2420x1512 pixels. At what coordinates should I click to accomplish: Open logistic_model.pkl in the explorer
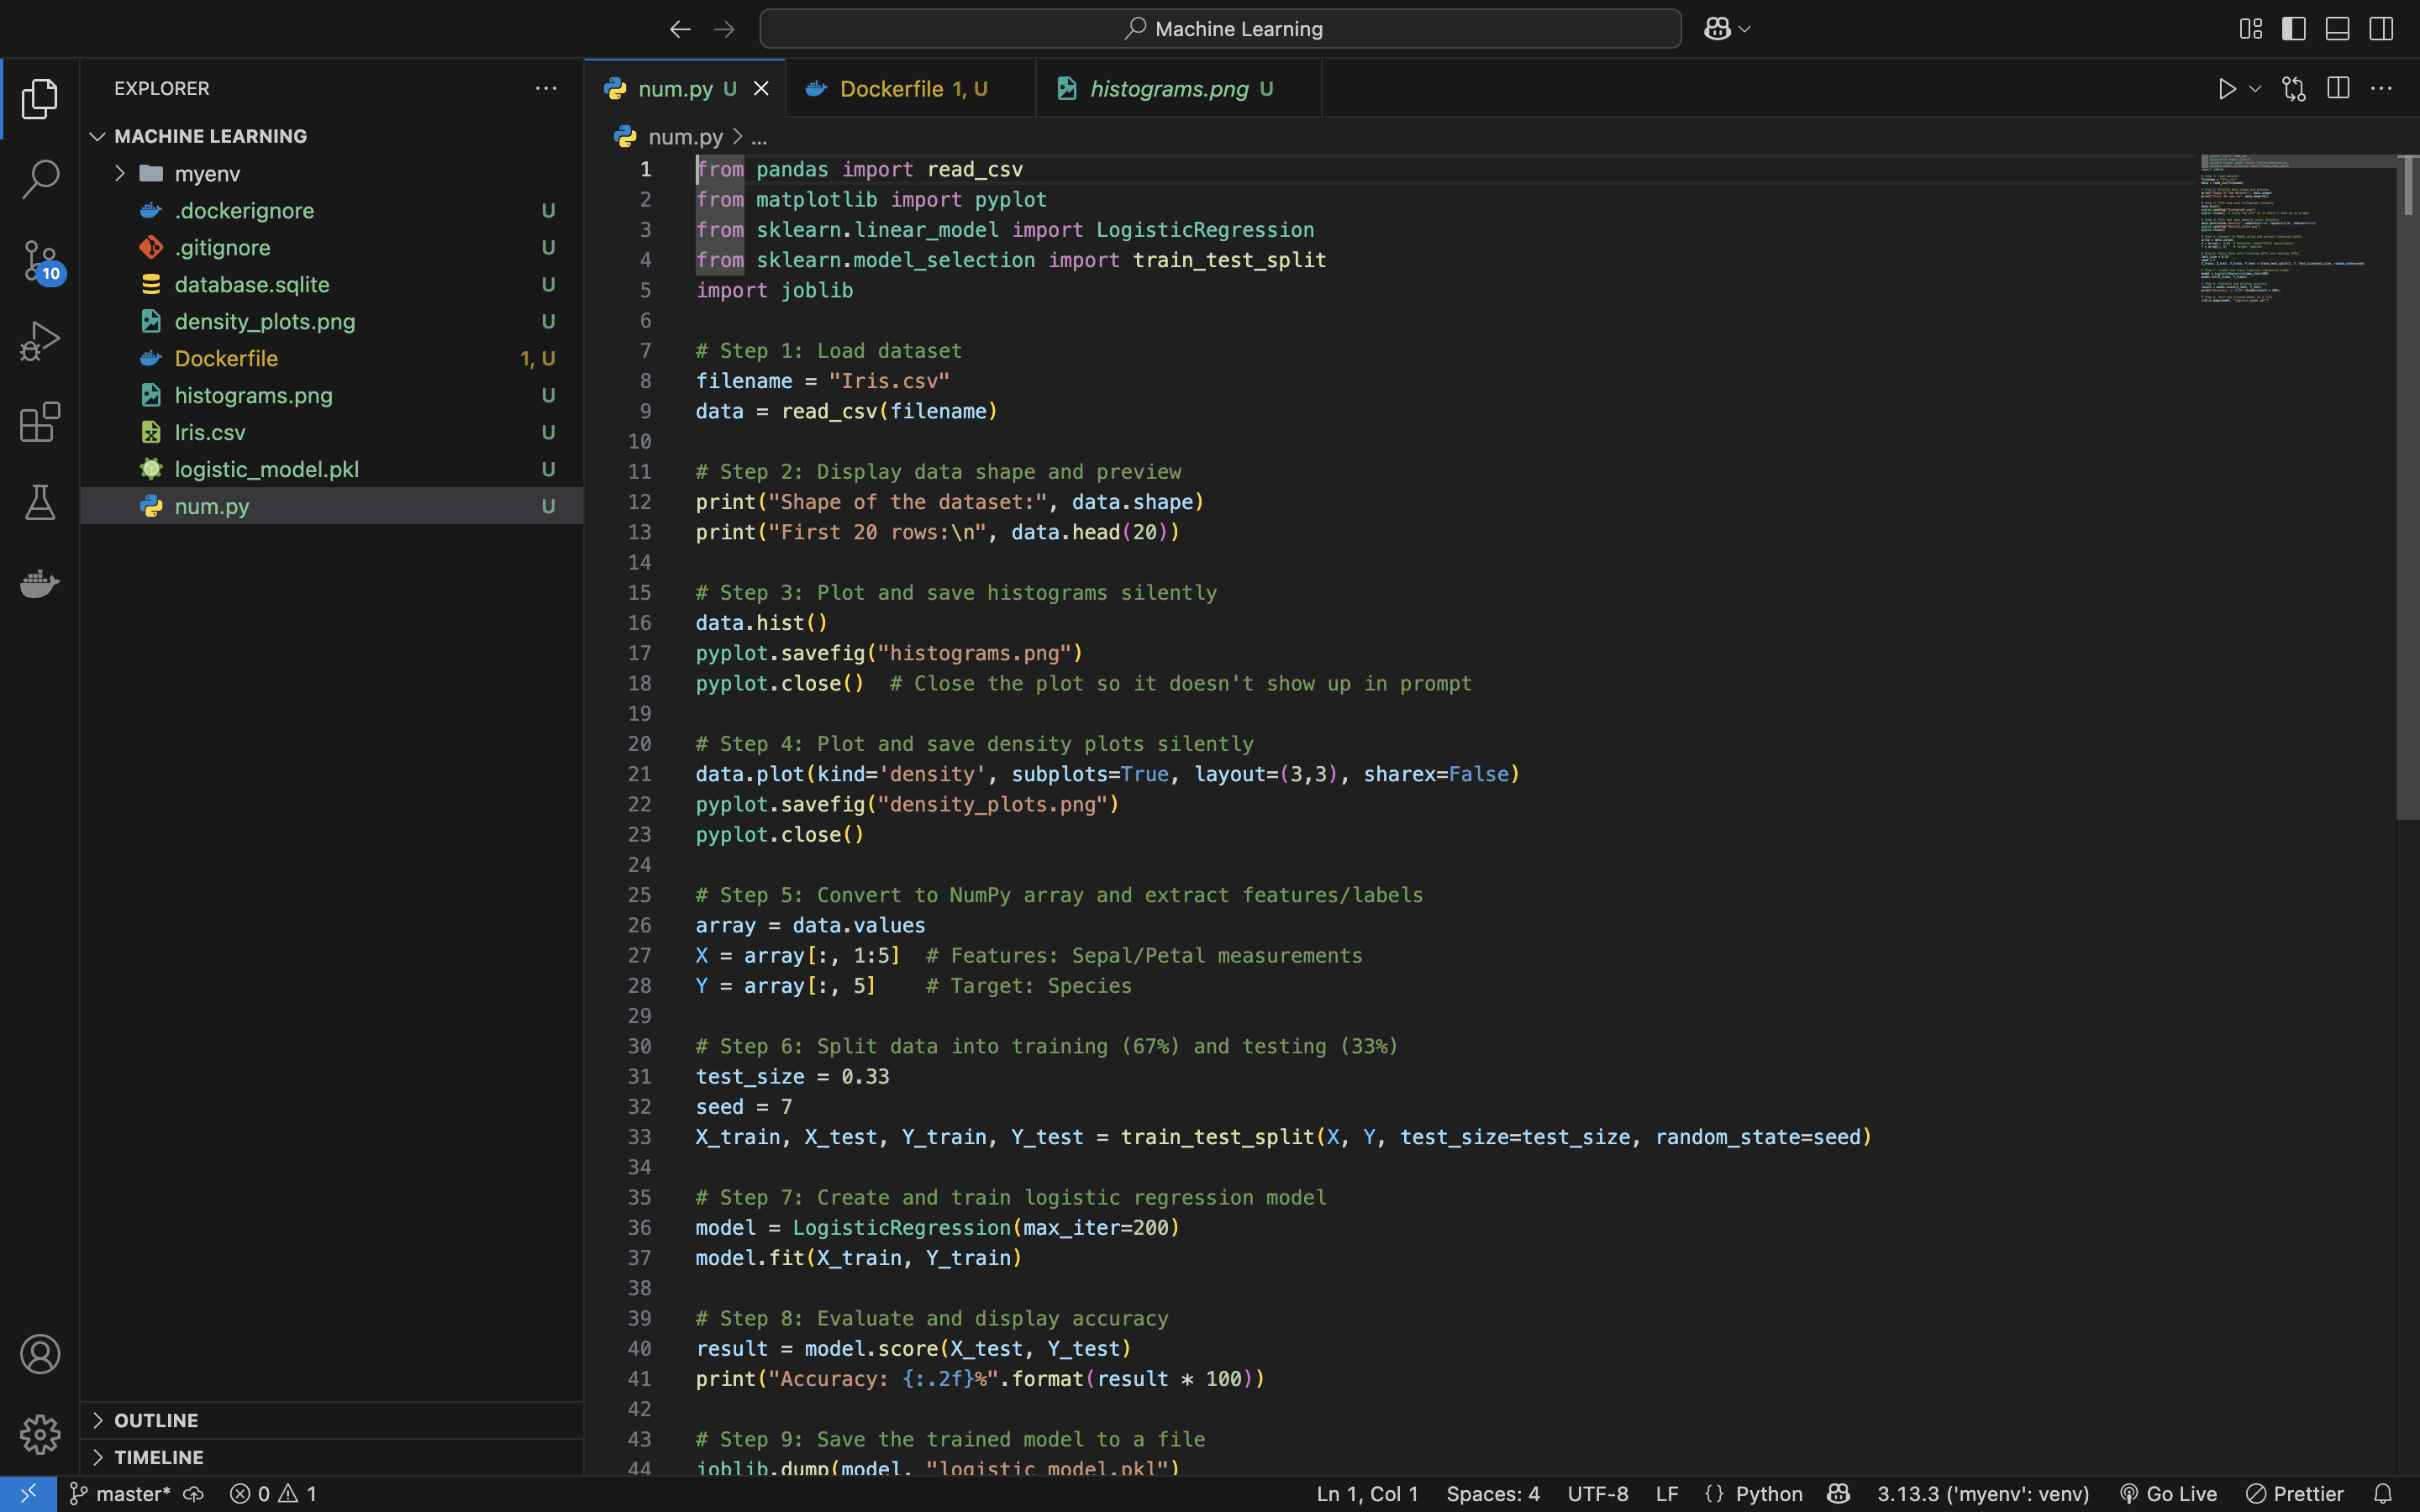pyautogui.click(x=331, y=469)
